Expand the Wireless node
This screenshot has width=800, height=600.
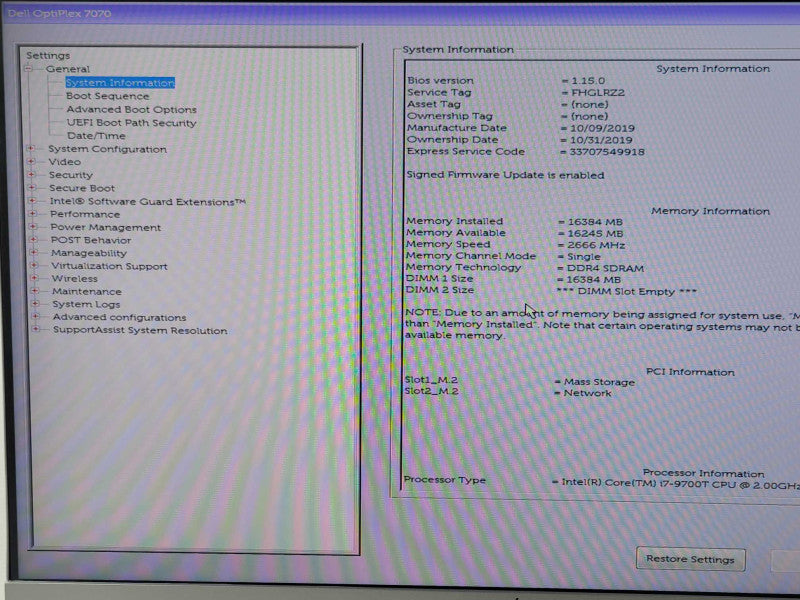pyautogui.click(x=35, y=278)
